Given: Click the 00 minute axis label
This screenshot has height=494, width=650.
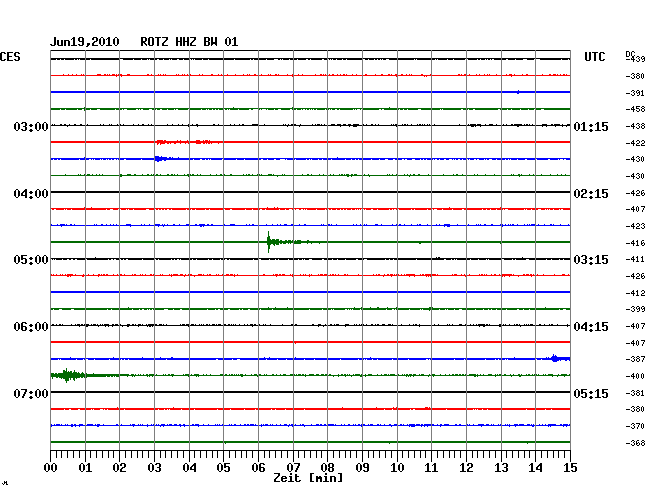Looking at the screenshot, I should click(x=50, y=467).
